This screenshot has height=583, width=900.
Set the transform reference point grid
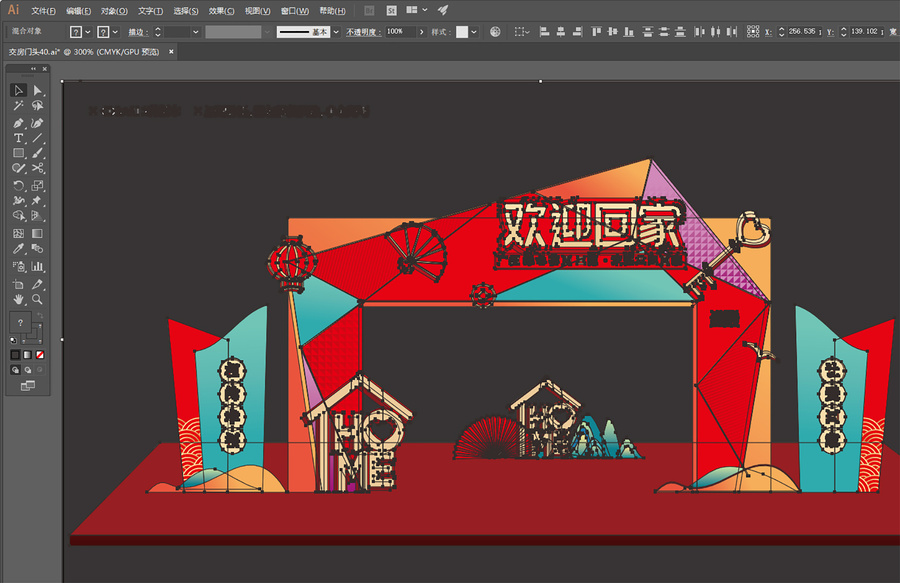pos(753,32)
